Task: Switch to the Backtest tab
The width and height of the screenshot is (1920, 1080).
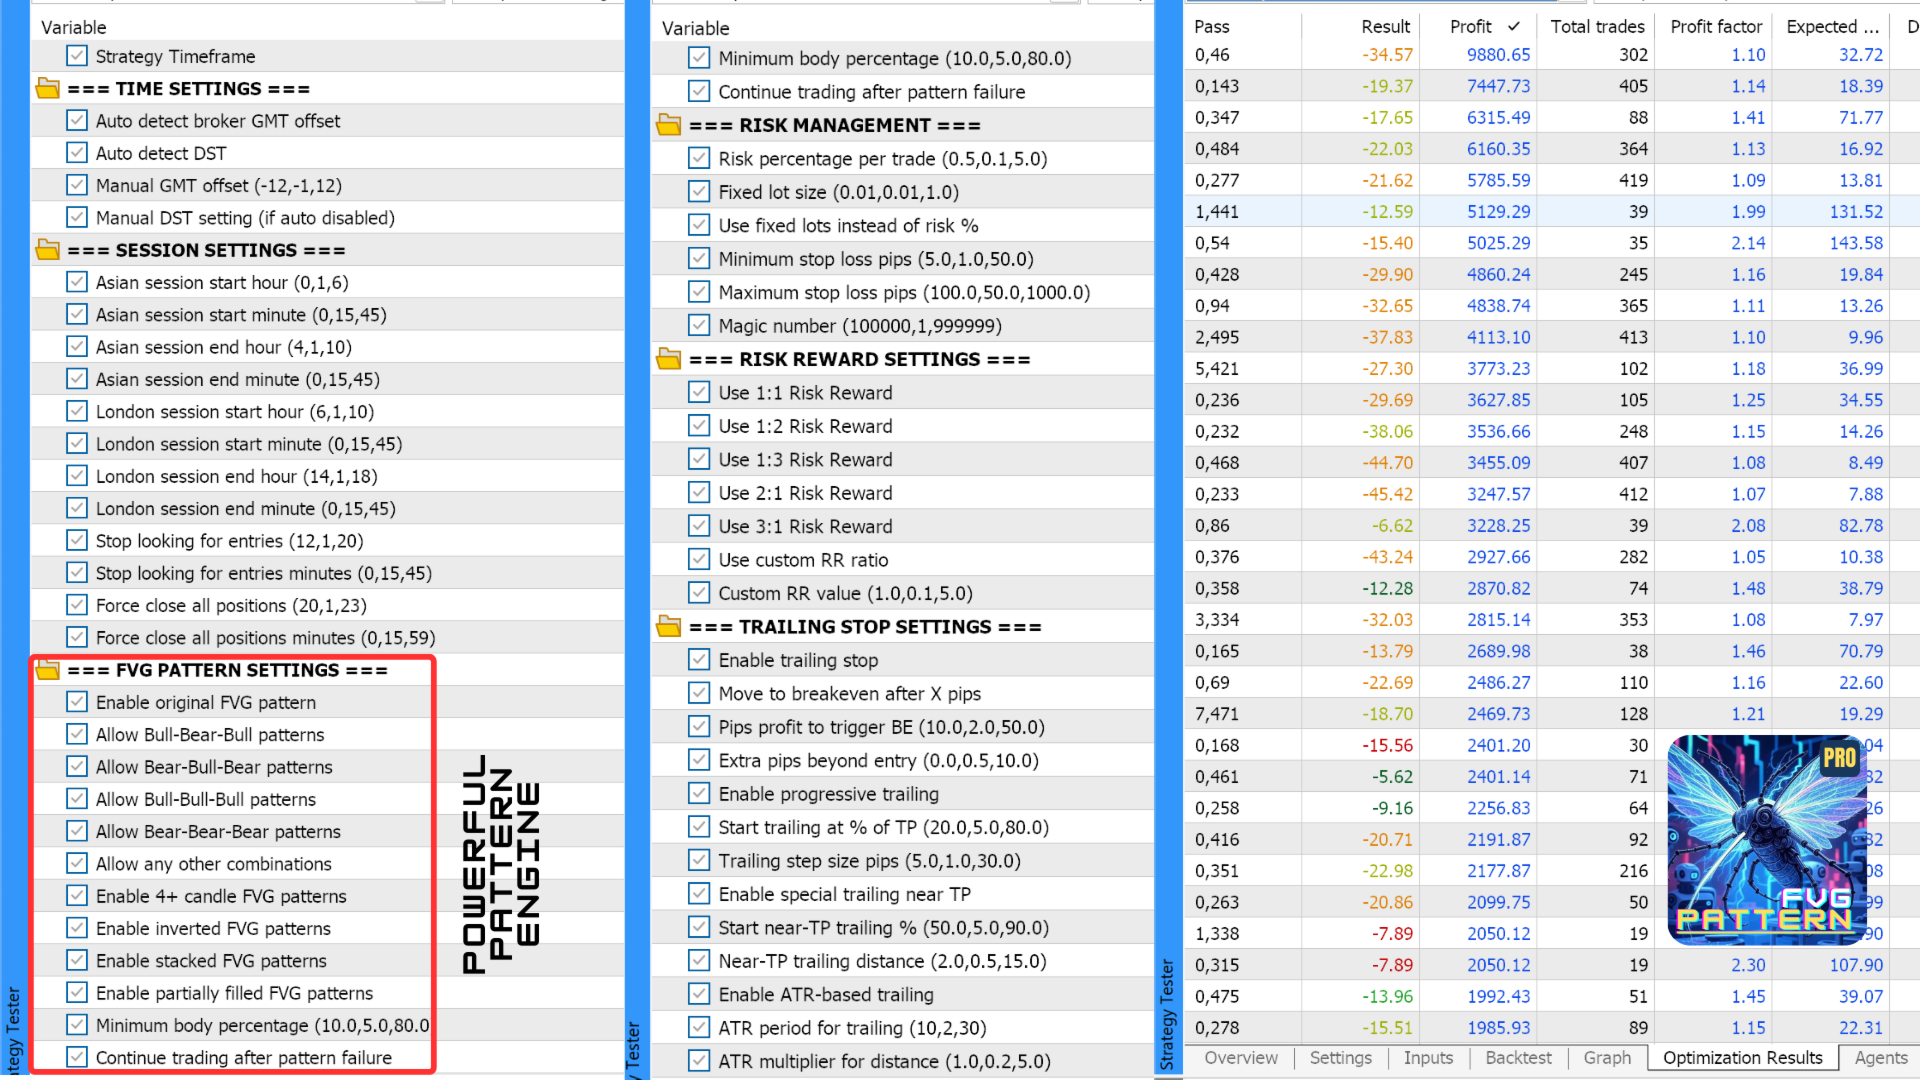Action: tap(1517, 1058)
